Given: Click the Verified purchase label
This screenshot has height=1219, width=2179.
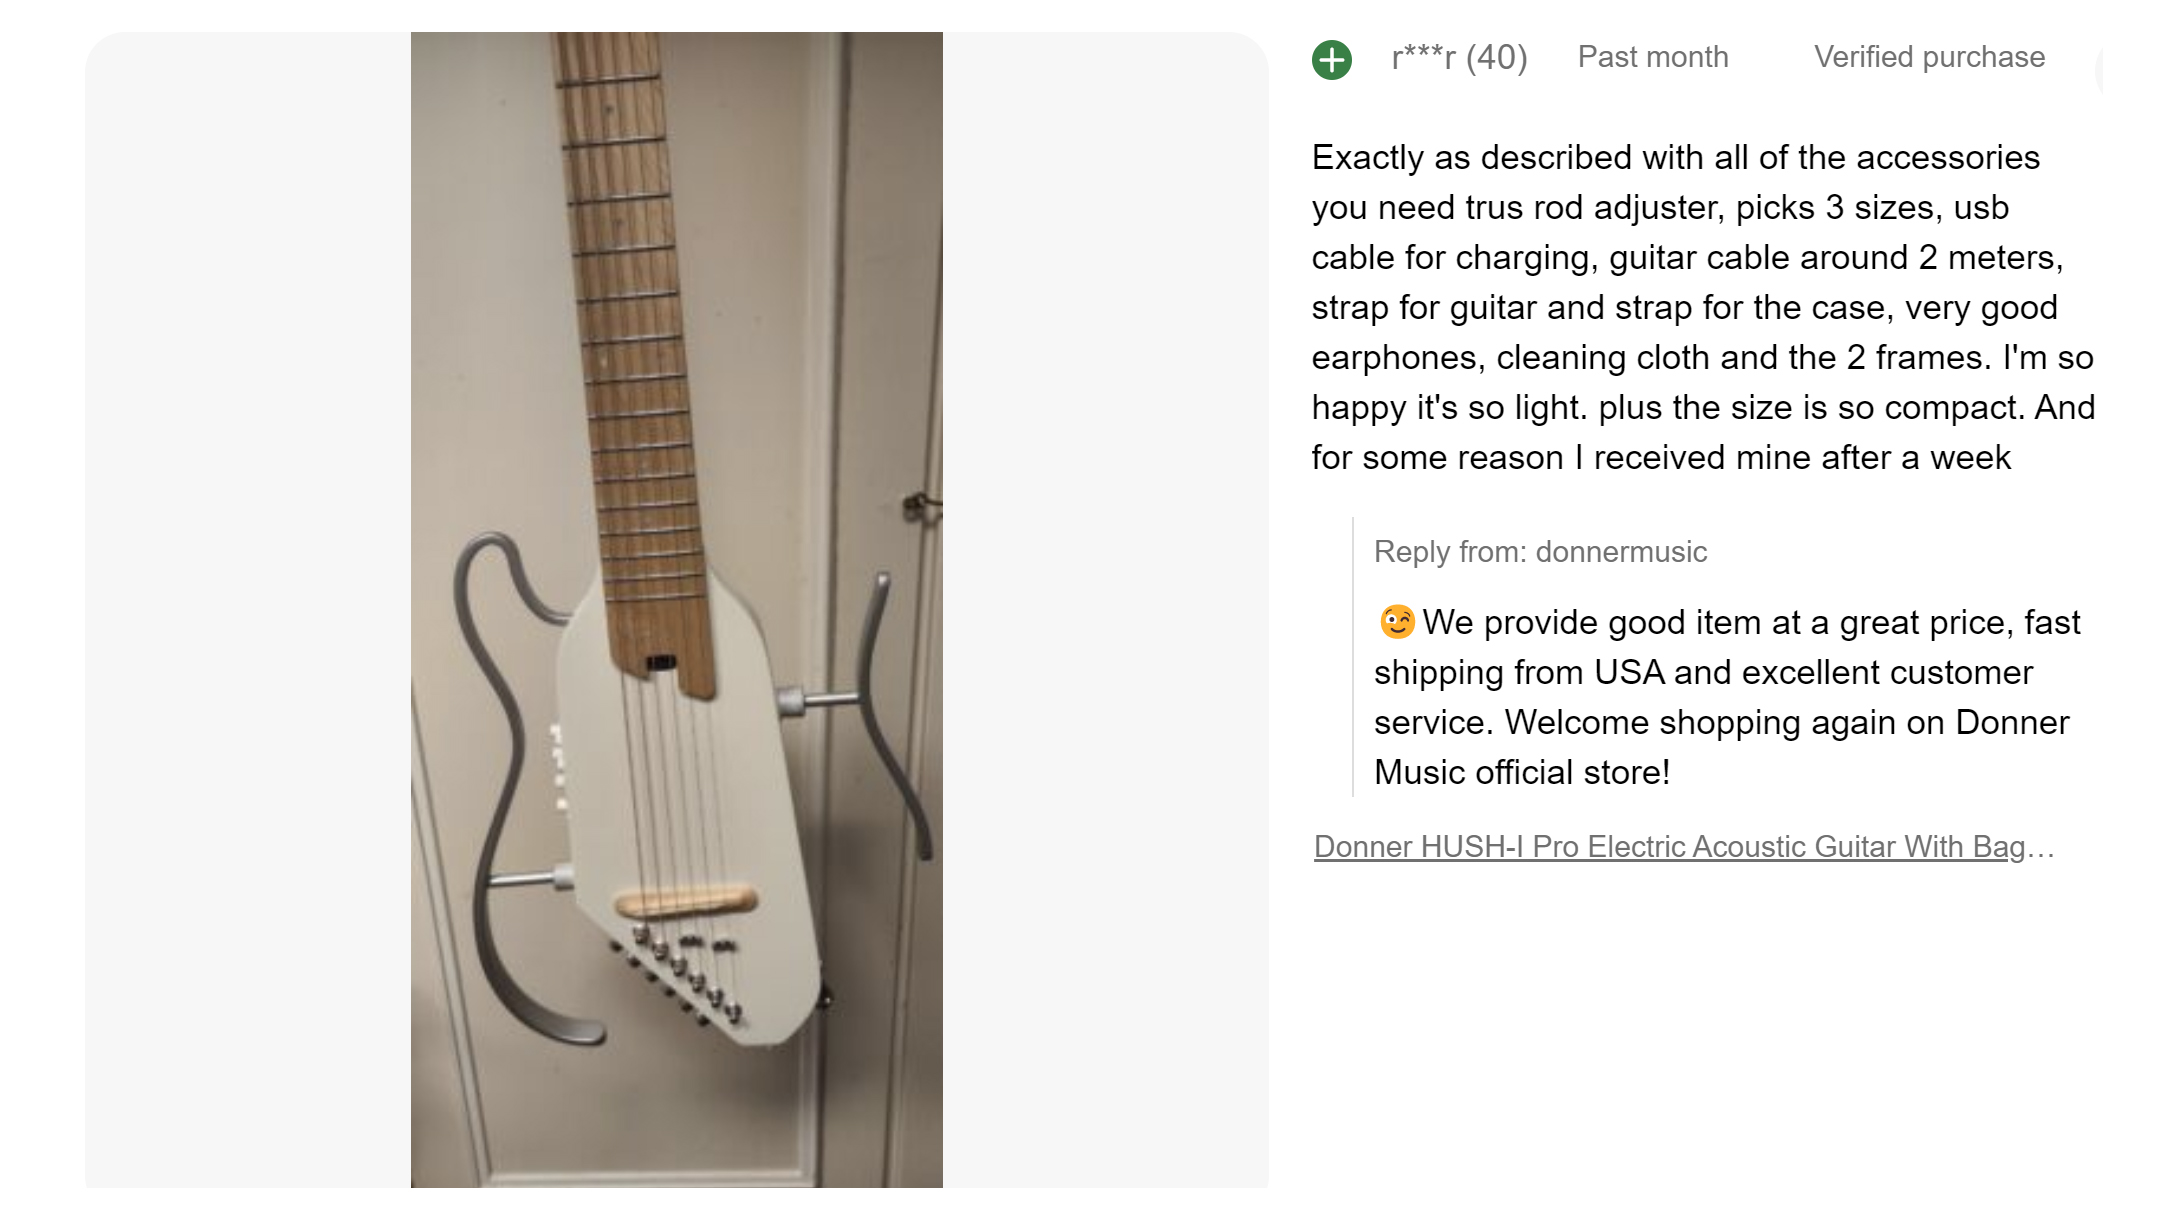Looking at the screenshot, I should click(x=1929, y=57).
